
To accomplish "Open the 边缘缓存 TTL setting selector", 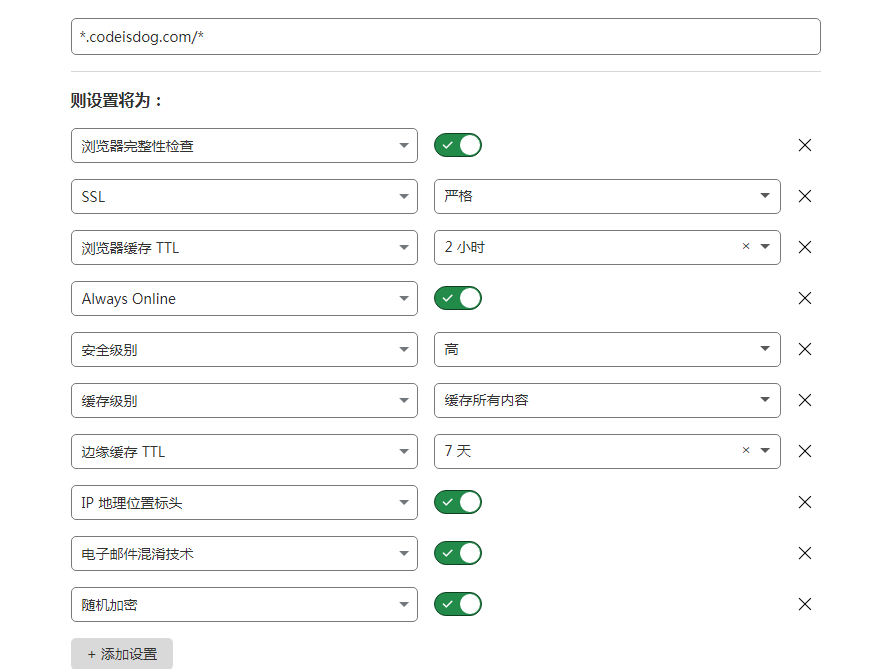I will point(244,451).
